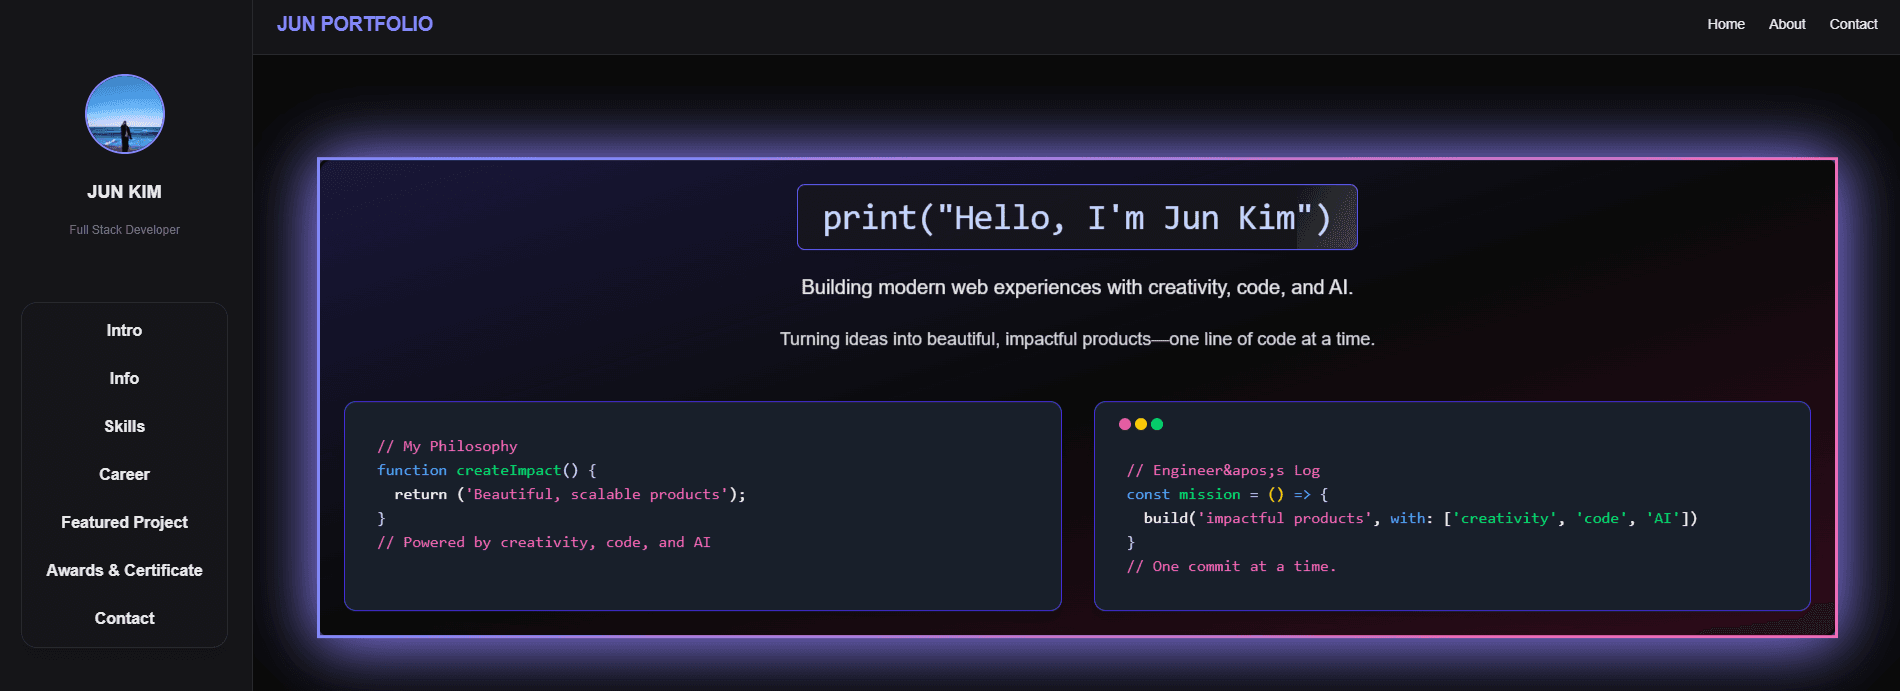Screen dimensions: 1900x691
Task: Click the green dot in code window
Action: 1157,424
